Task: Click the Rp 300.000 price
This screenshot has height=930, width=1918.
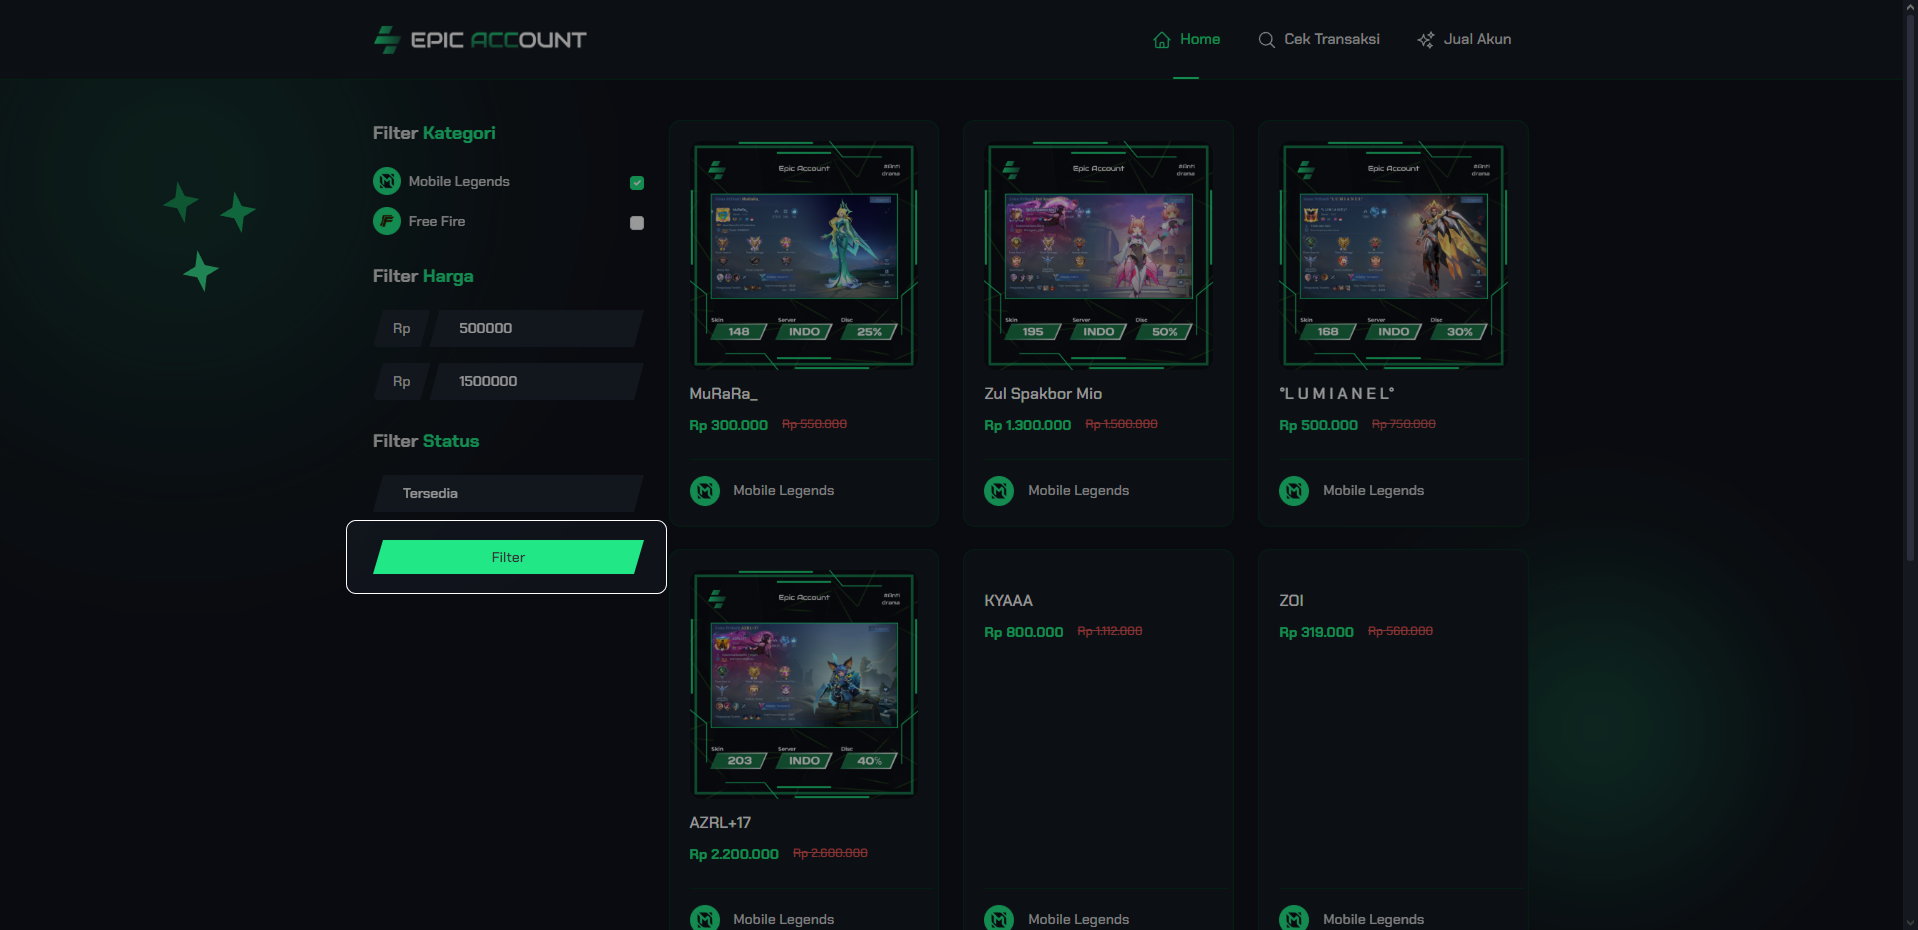Action: [x=728, y=425]
